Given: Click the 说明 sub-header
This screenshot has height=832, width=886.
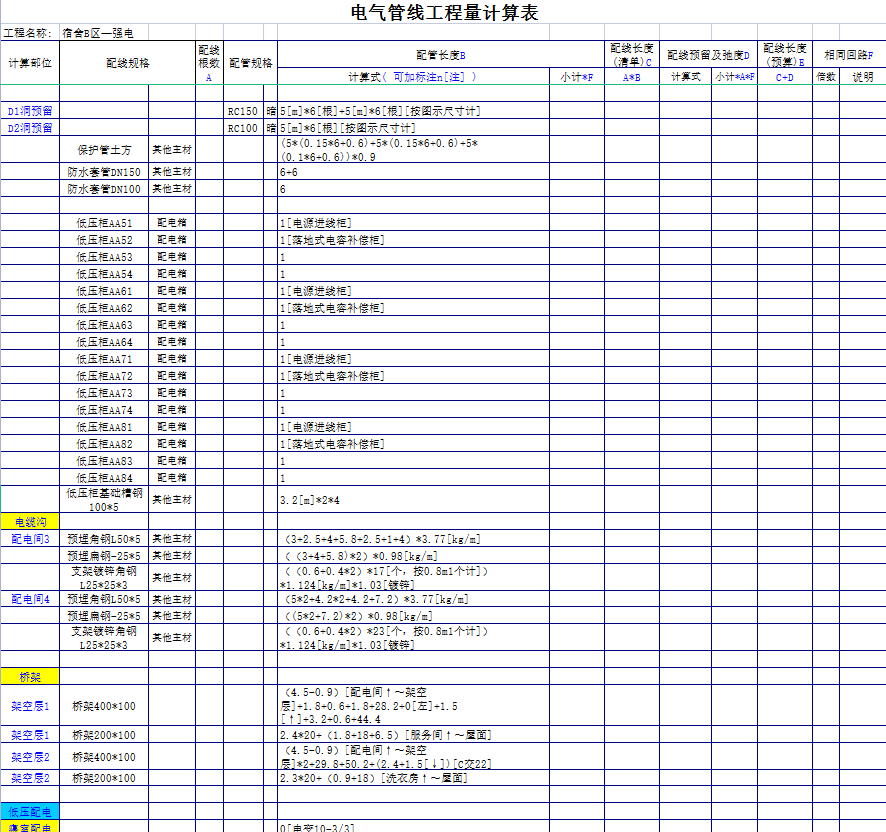Looking at the screenshot, I should pos(863,77).
